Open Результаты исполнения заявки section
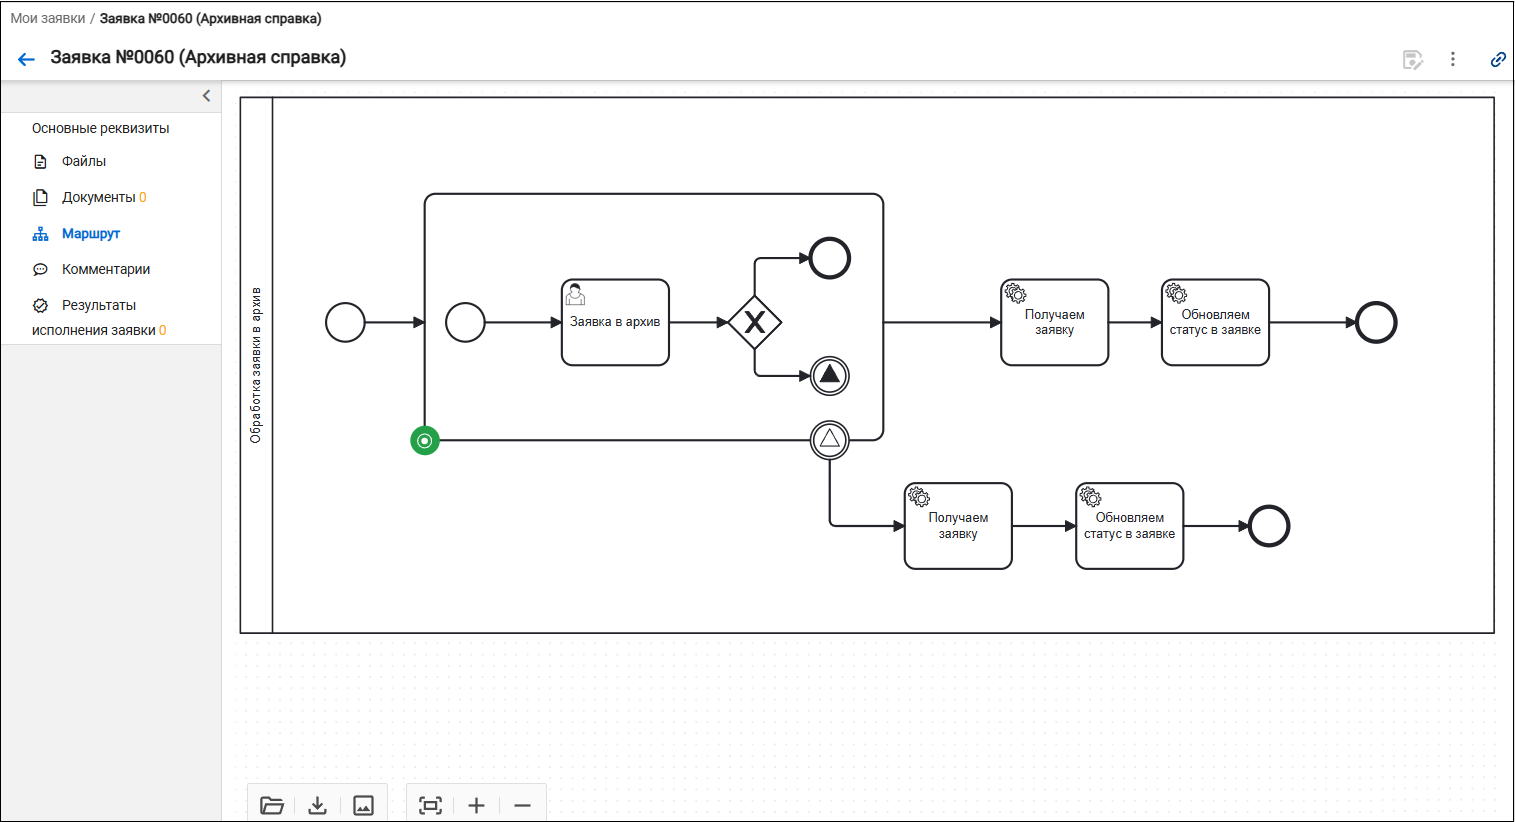 point(99,317)
